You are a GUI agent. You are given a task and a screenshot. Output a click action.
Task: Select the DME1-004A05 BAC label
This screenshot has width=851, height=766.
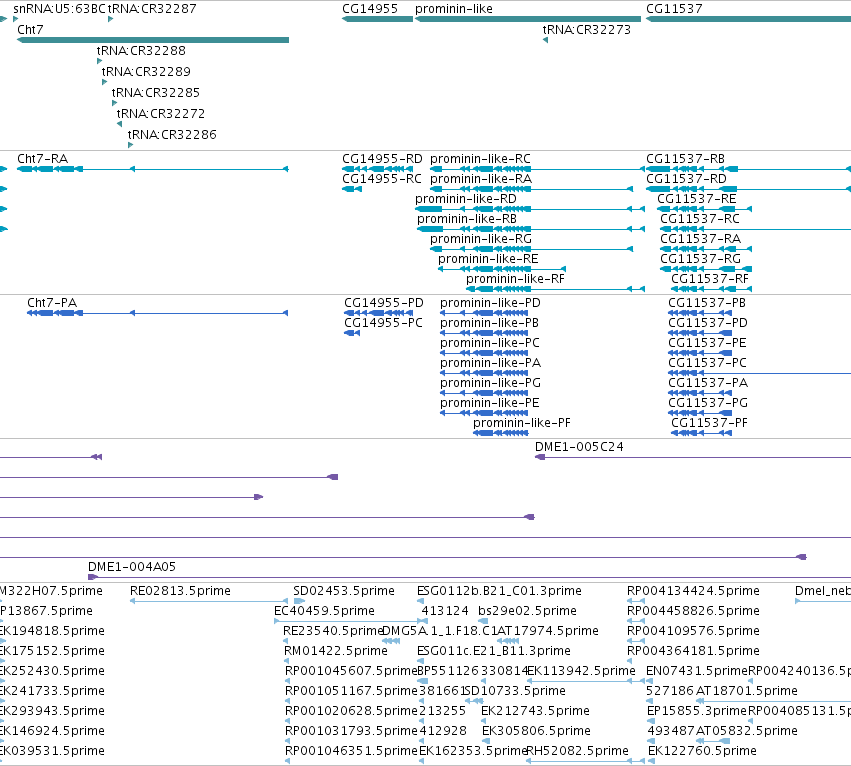pos(132,567)
